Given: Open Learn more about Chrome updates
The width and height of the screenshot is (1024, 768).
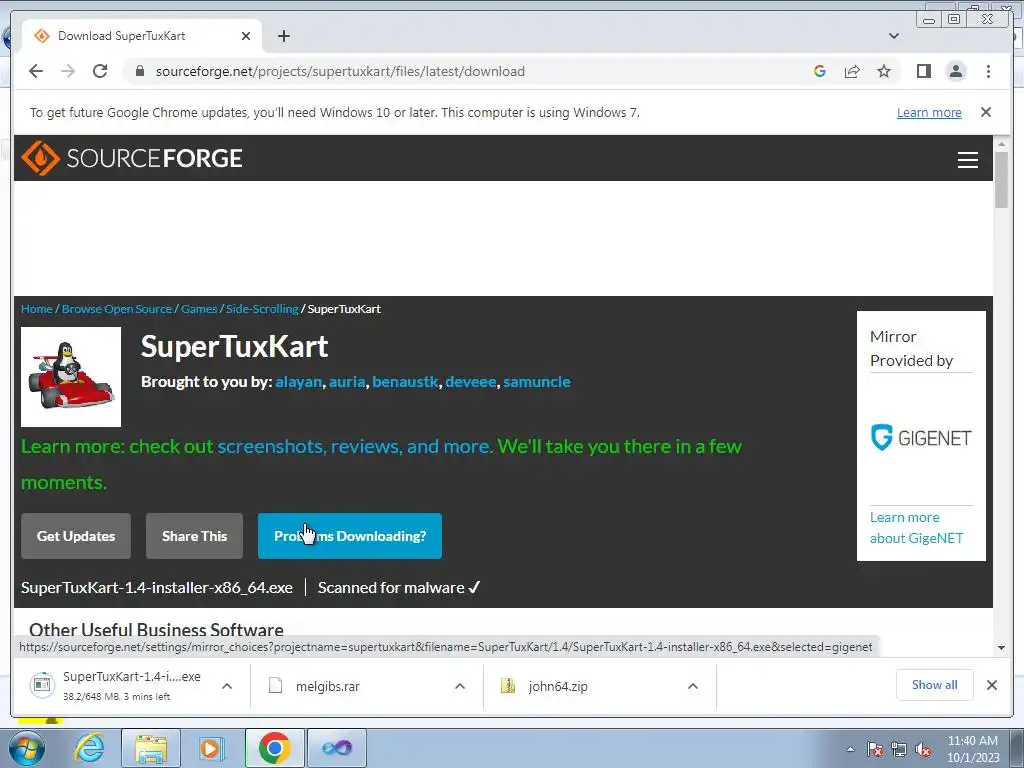Looking at the screenshot, I should click(x=929, y=112).
